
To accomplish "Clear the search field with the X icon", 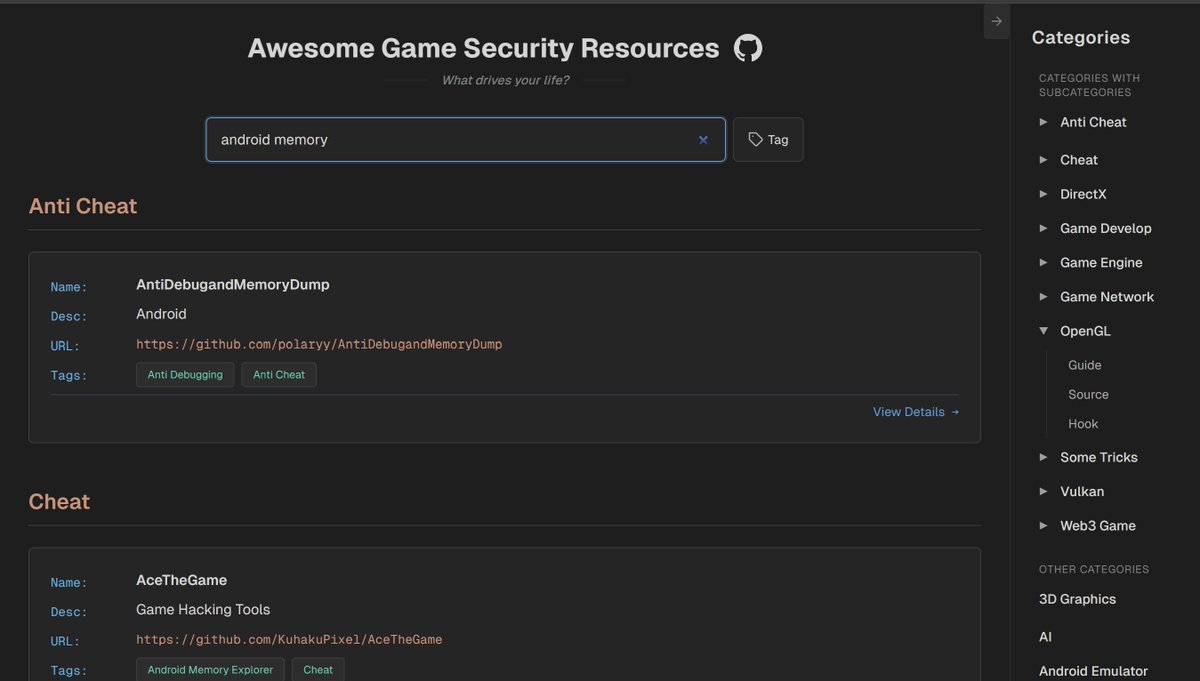I will tap(703, 140).
